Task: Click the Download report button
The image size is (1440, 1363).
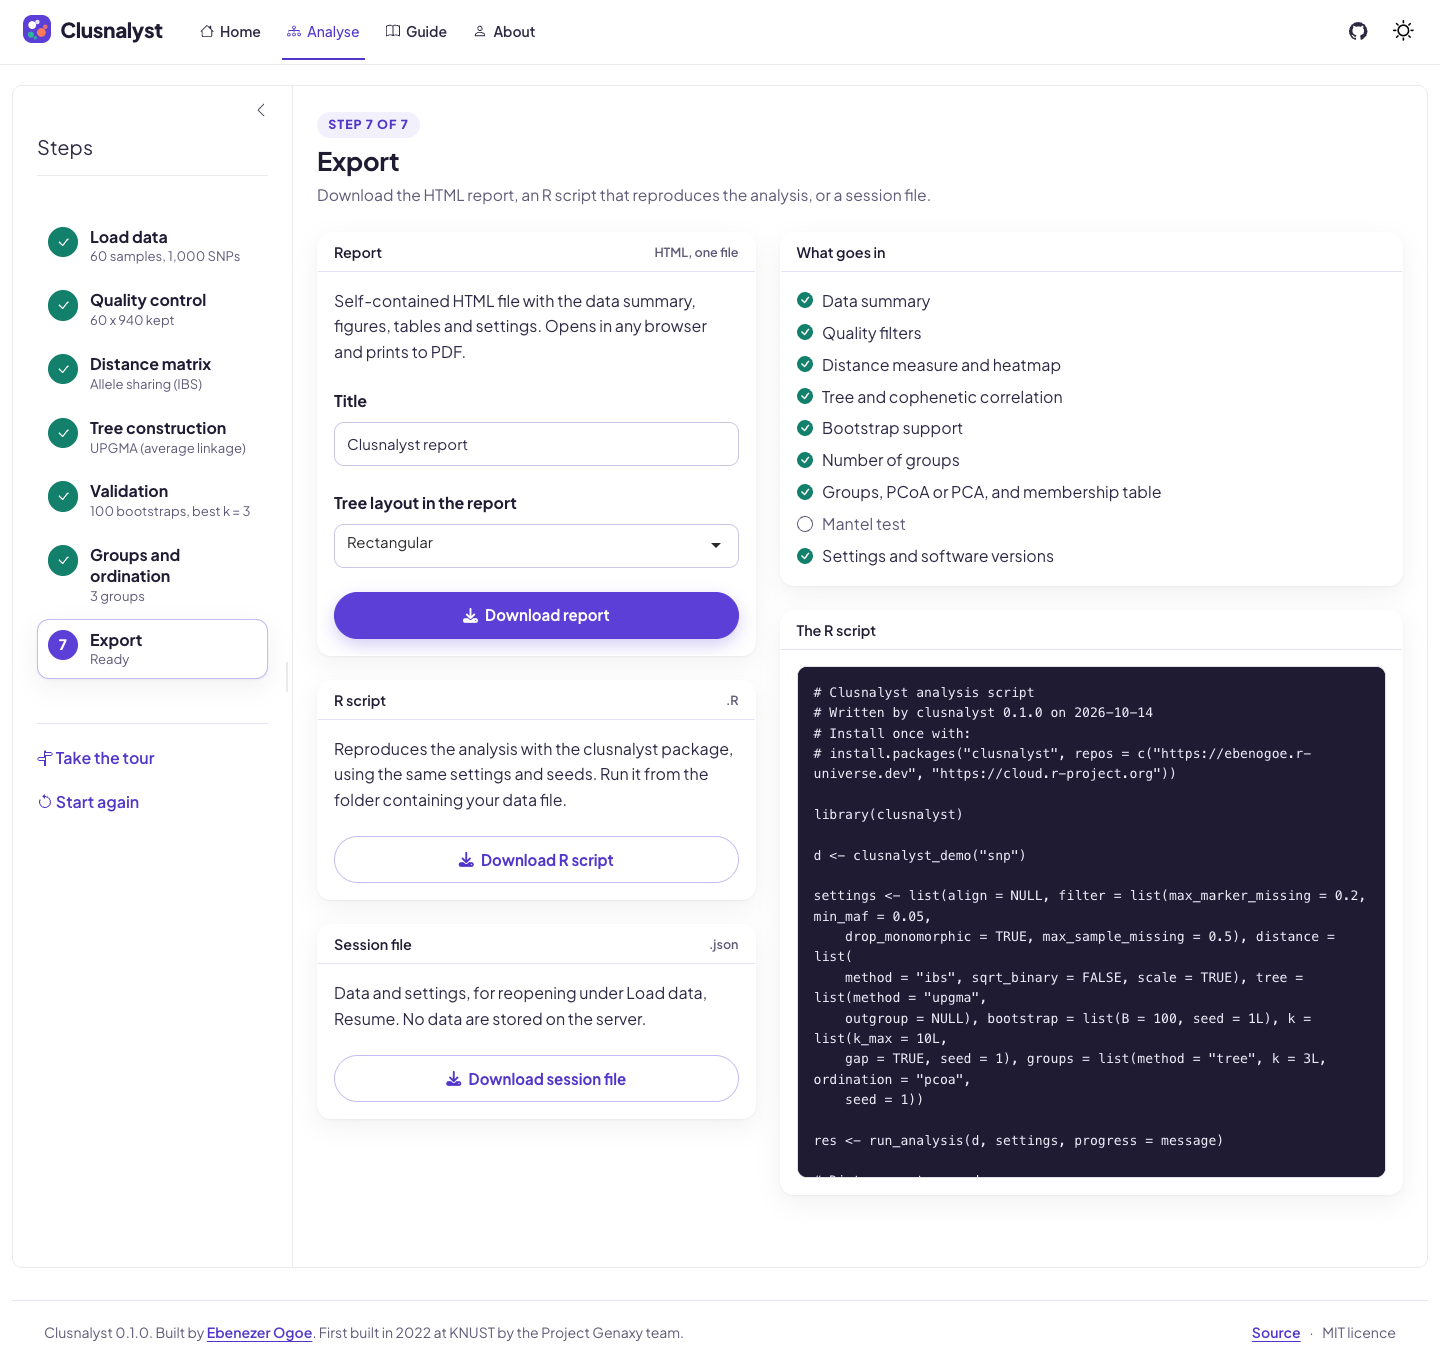Action: [536, 615]
